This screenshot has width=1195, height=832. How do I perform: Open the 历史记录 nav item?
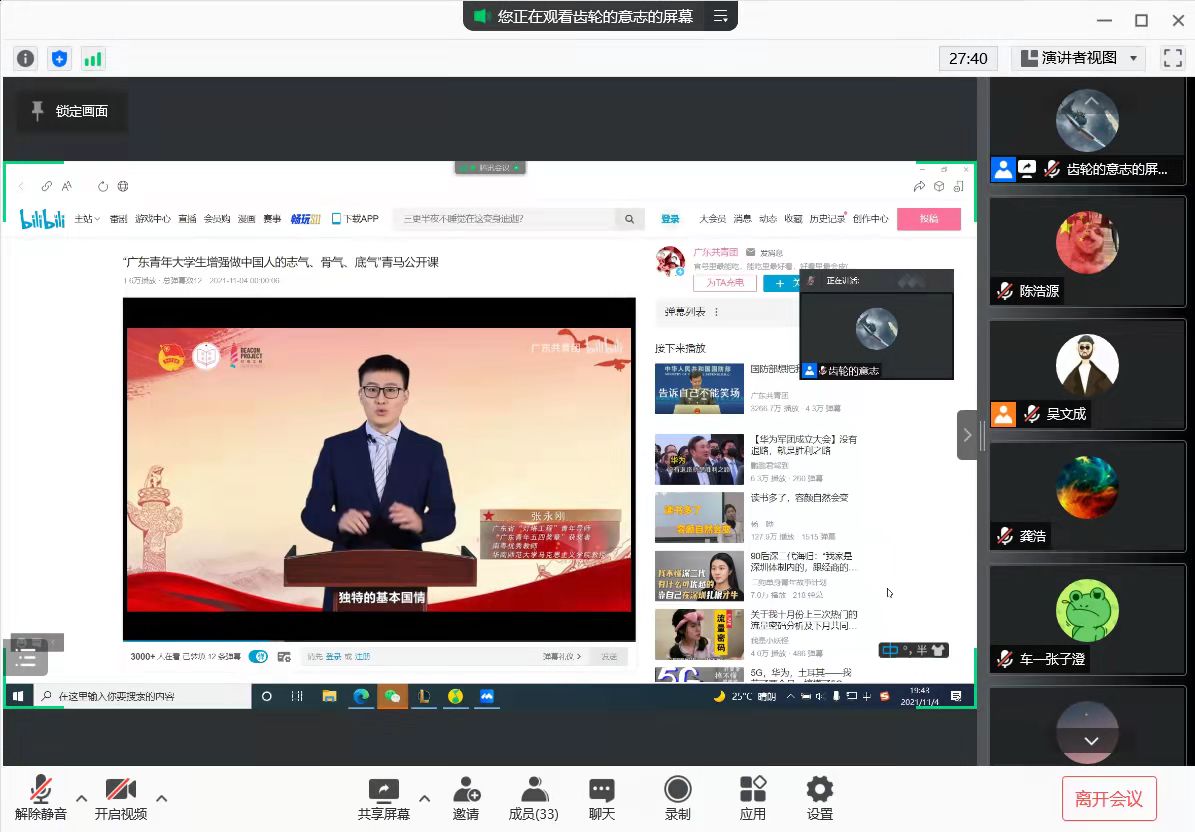pyautogui.click(x=827, y=219)
